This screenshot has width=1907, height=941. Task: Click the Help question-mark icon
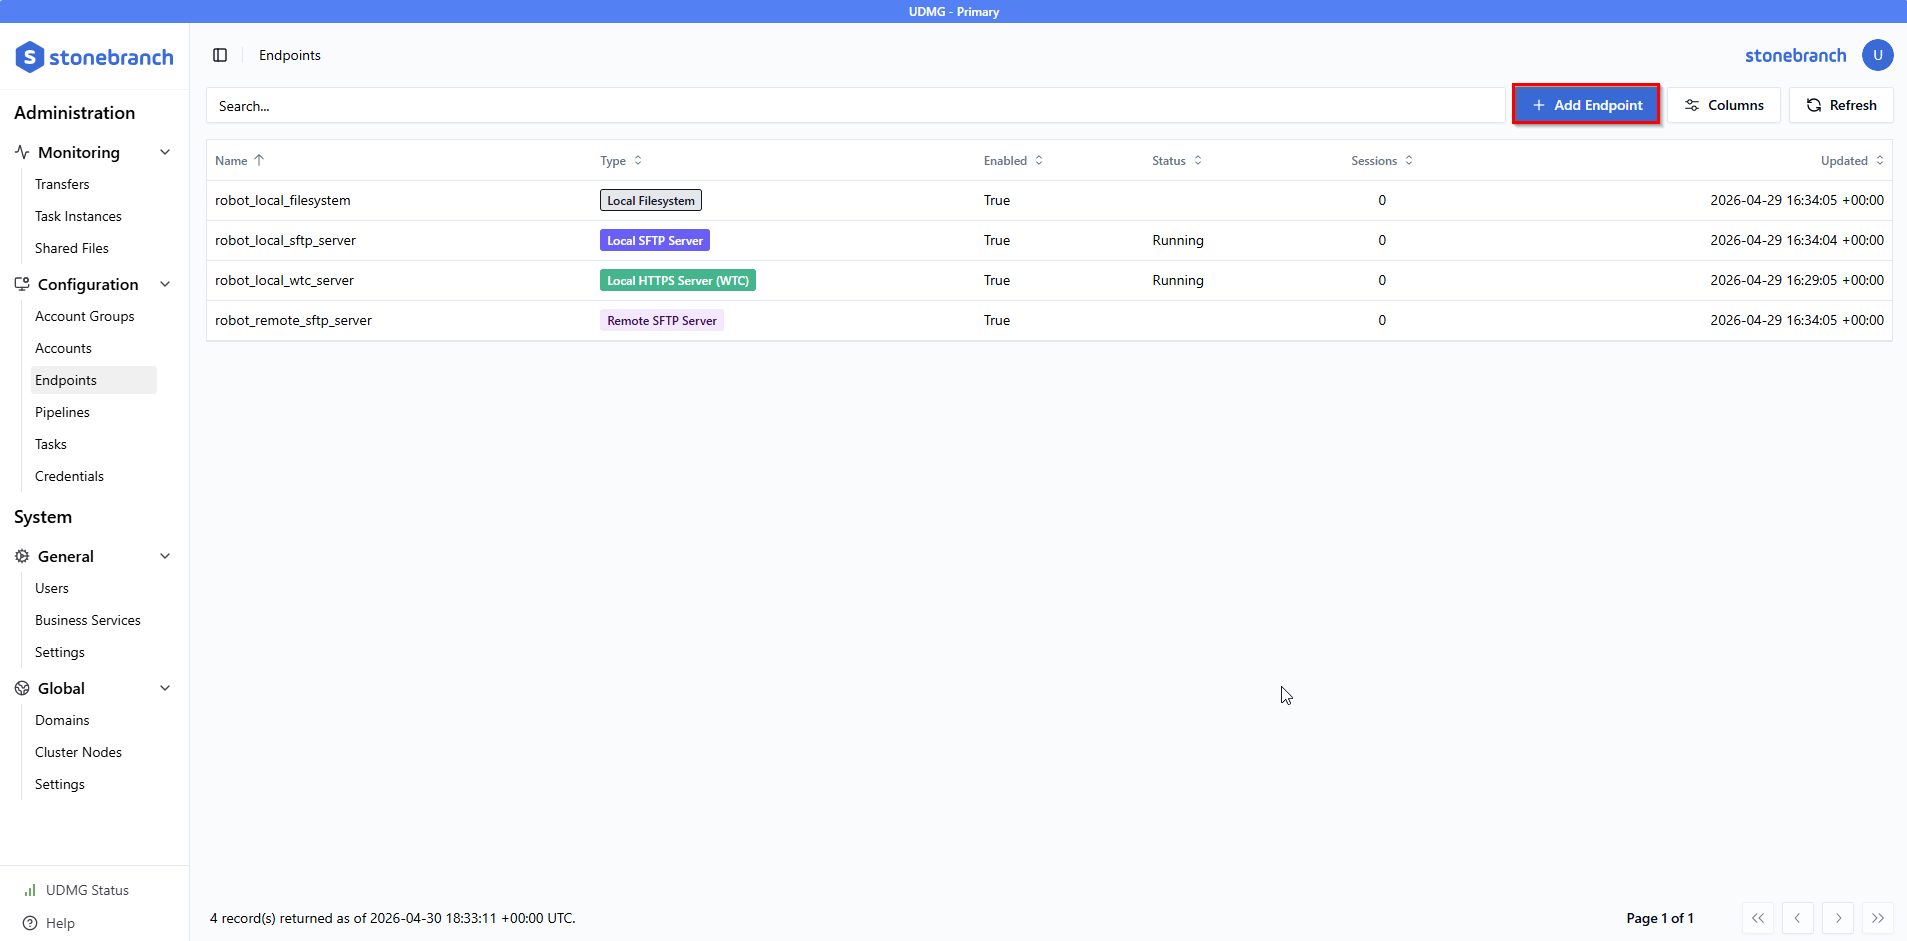point(30,923)
